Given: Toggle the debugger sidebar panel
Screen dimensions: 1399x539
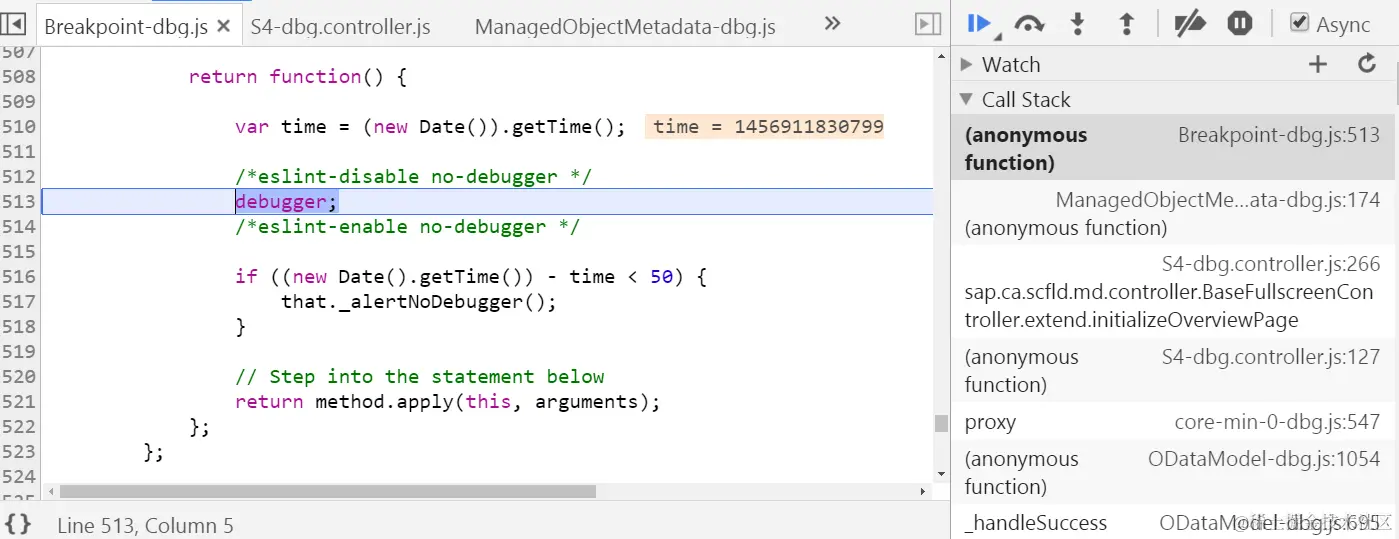Looking at the screenshot, I should point(928,23).
